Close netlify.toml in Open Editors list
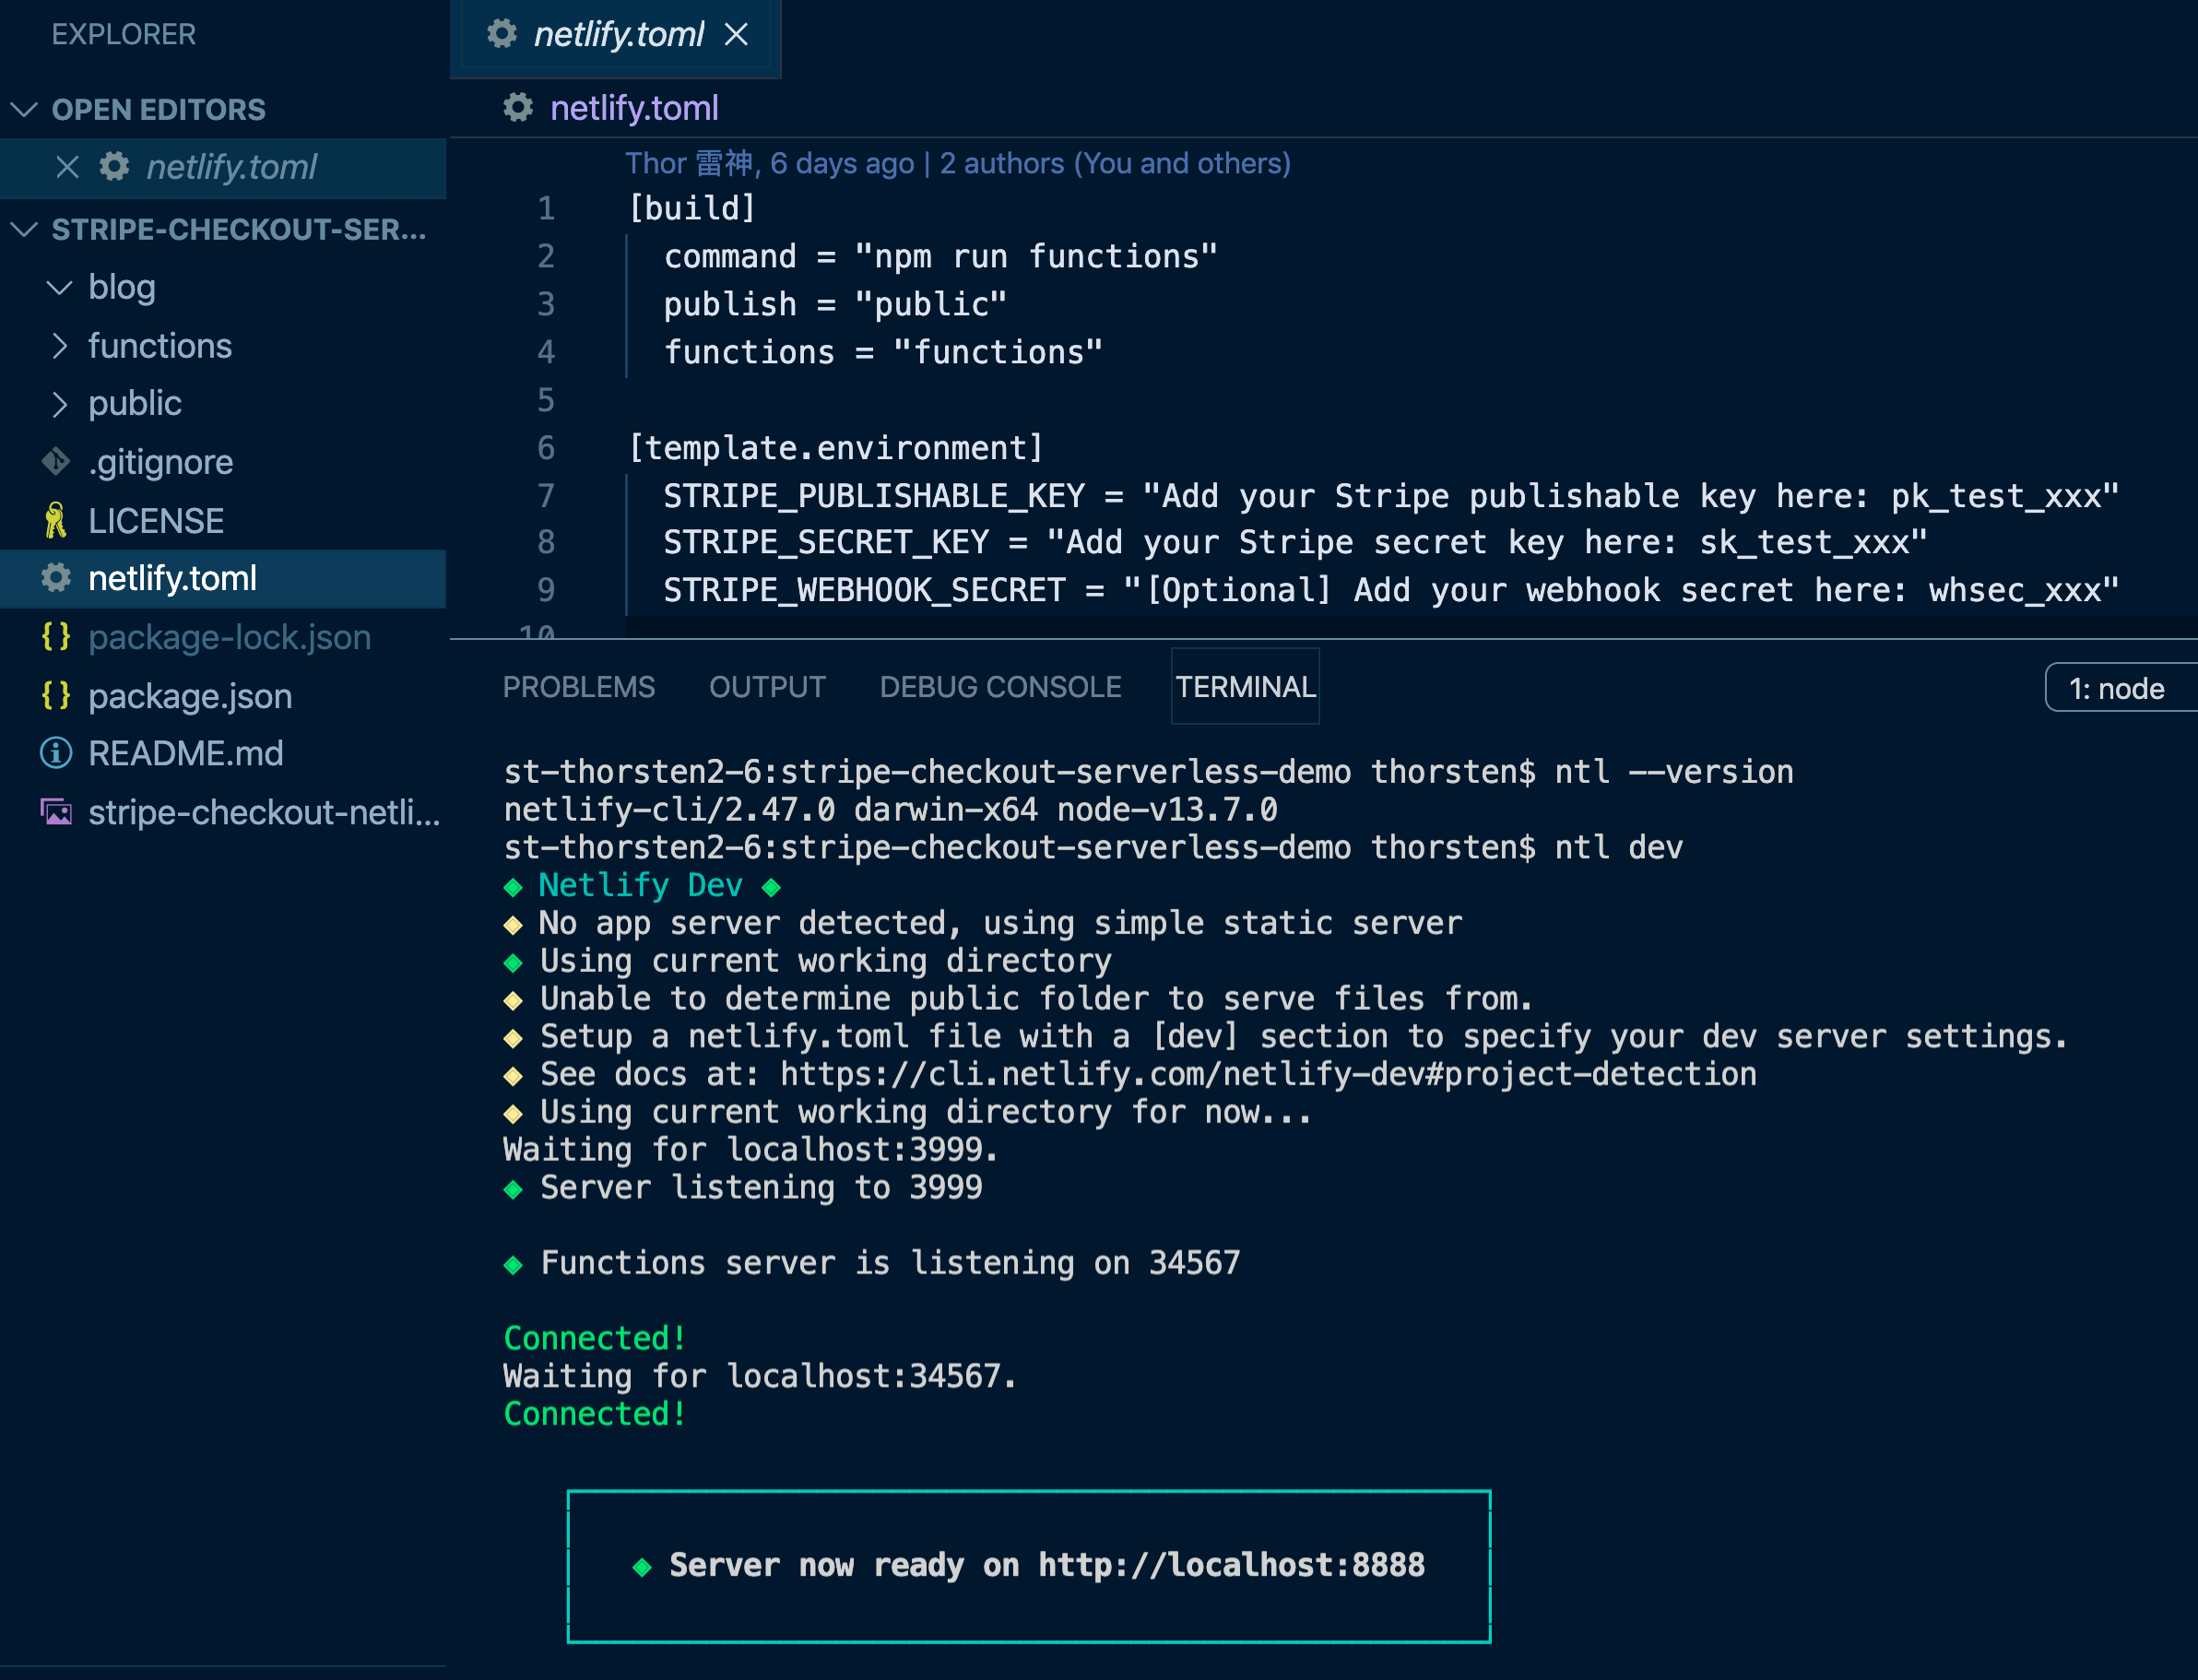Image resolution: width=2198 pixels, height=1680 pixels. pos(67,167)
